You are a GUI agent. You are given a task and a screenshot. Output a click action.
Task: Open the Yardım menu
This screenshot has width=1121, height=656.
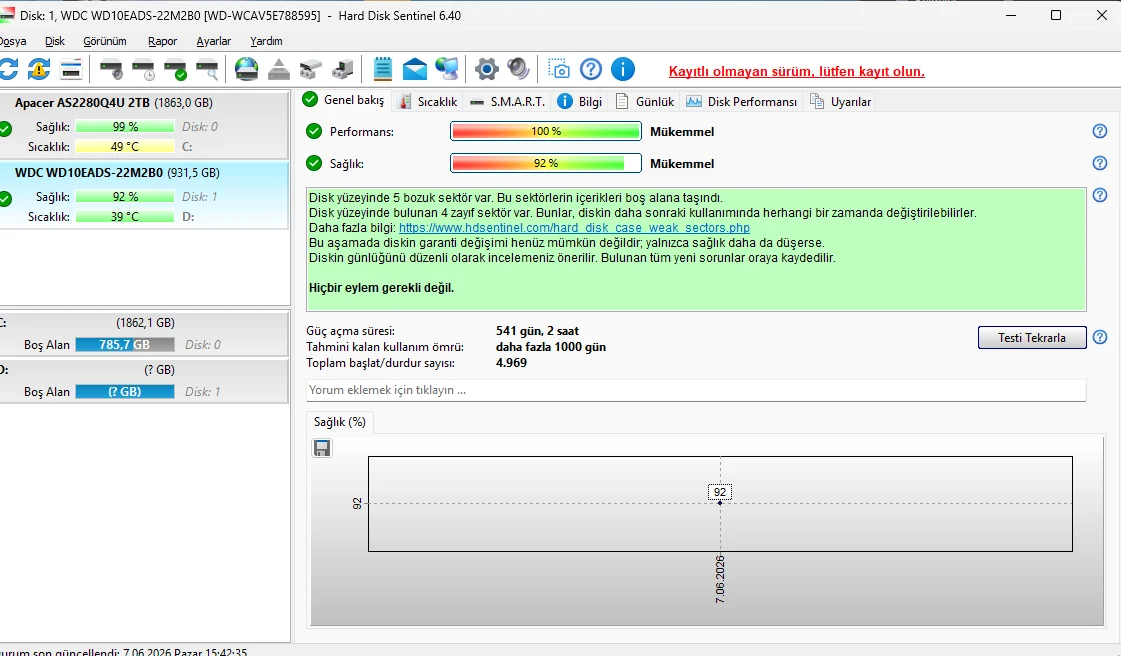coord(266,41)
